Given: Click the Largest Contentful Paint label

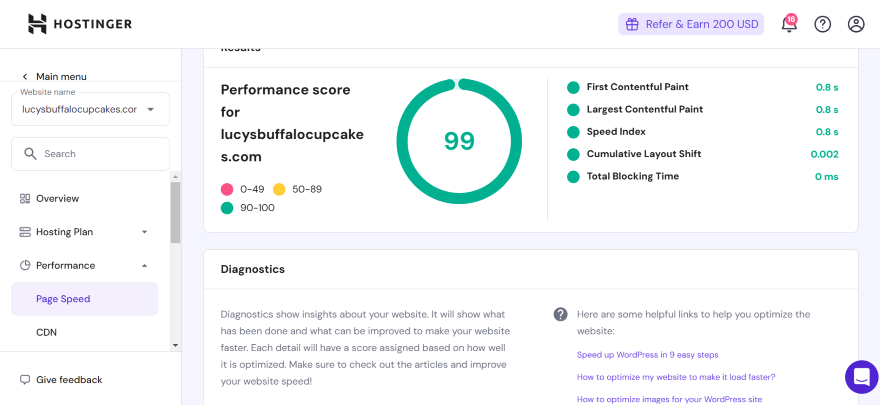Looking at the screenshot, I should point(645,109).
